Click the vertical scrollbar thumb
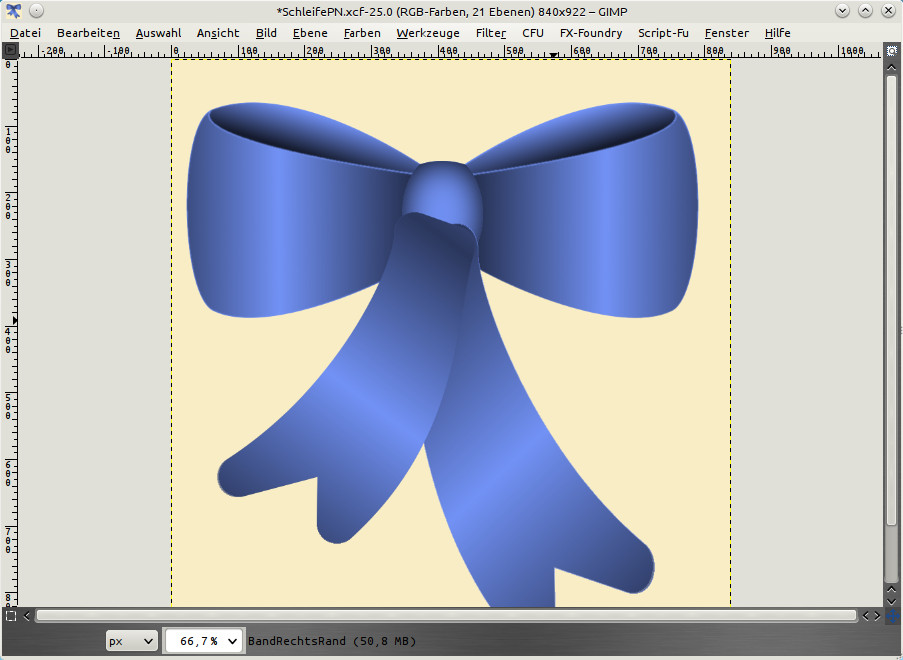This screenshot has width=903, height=660. click(891, 300)
